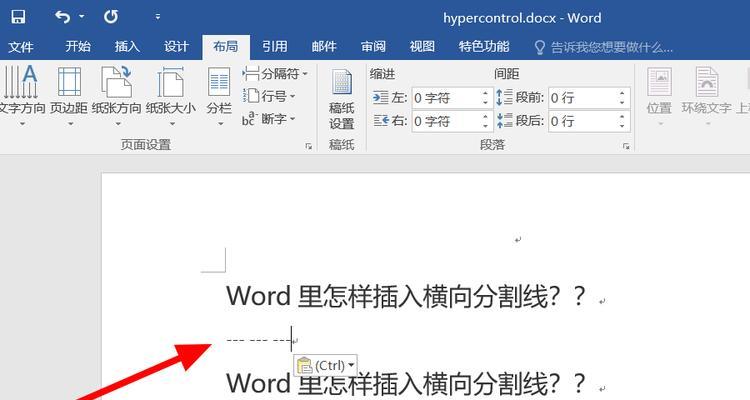The image size is (750, 400).
Task: Click the 环绕文字 wrap text button
Action: (x=707, y=96)
